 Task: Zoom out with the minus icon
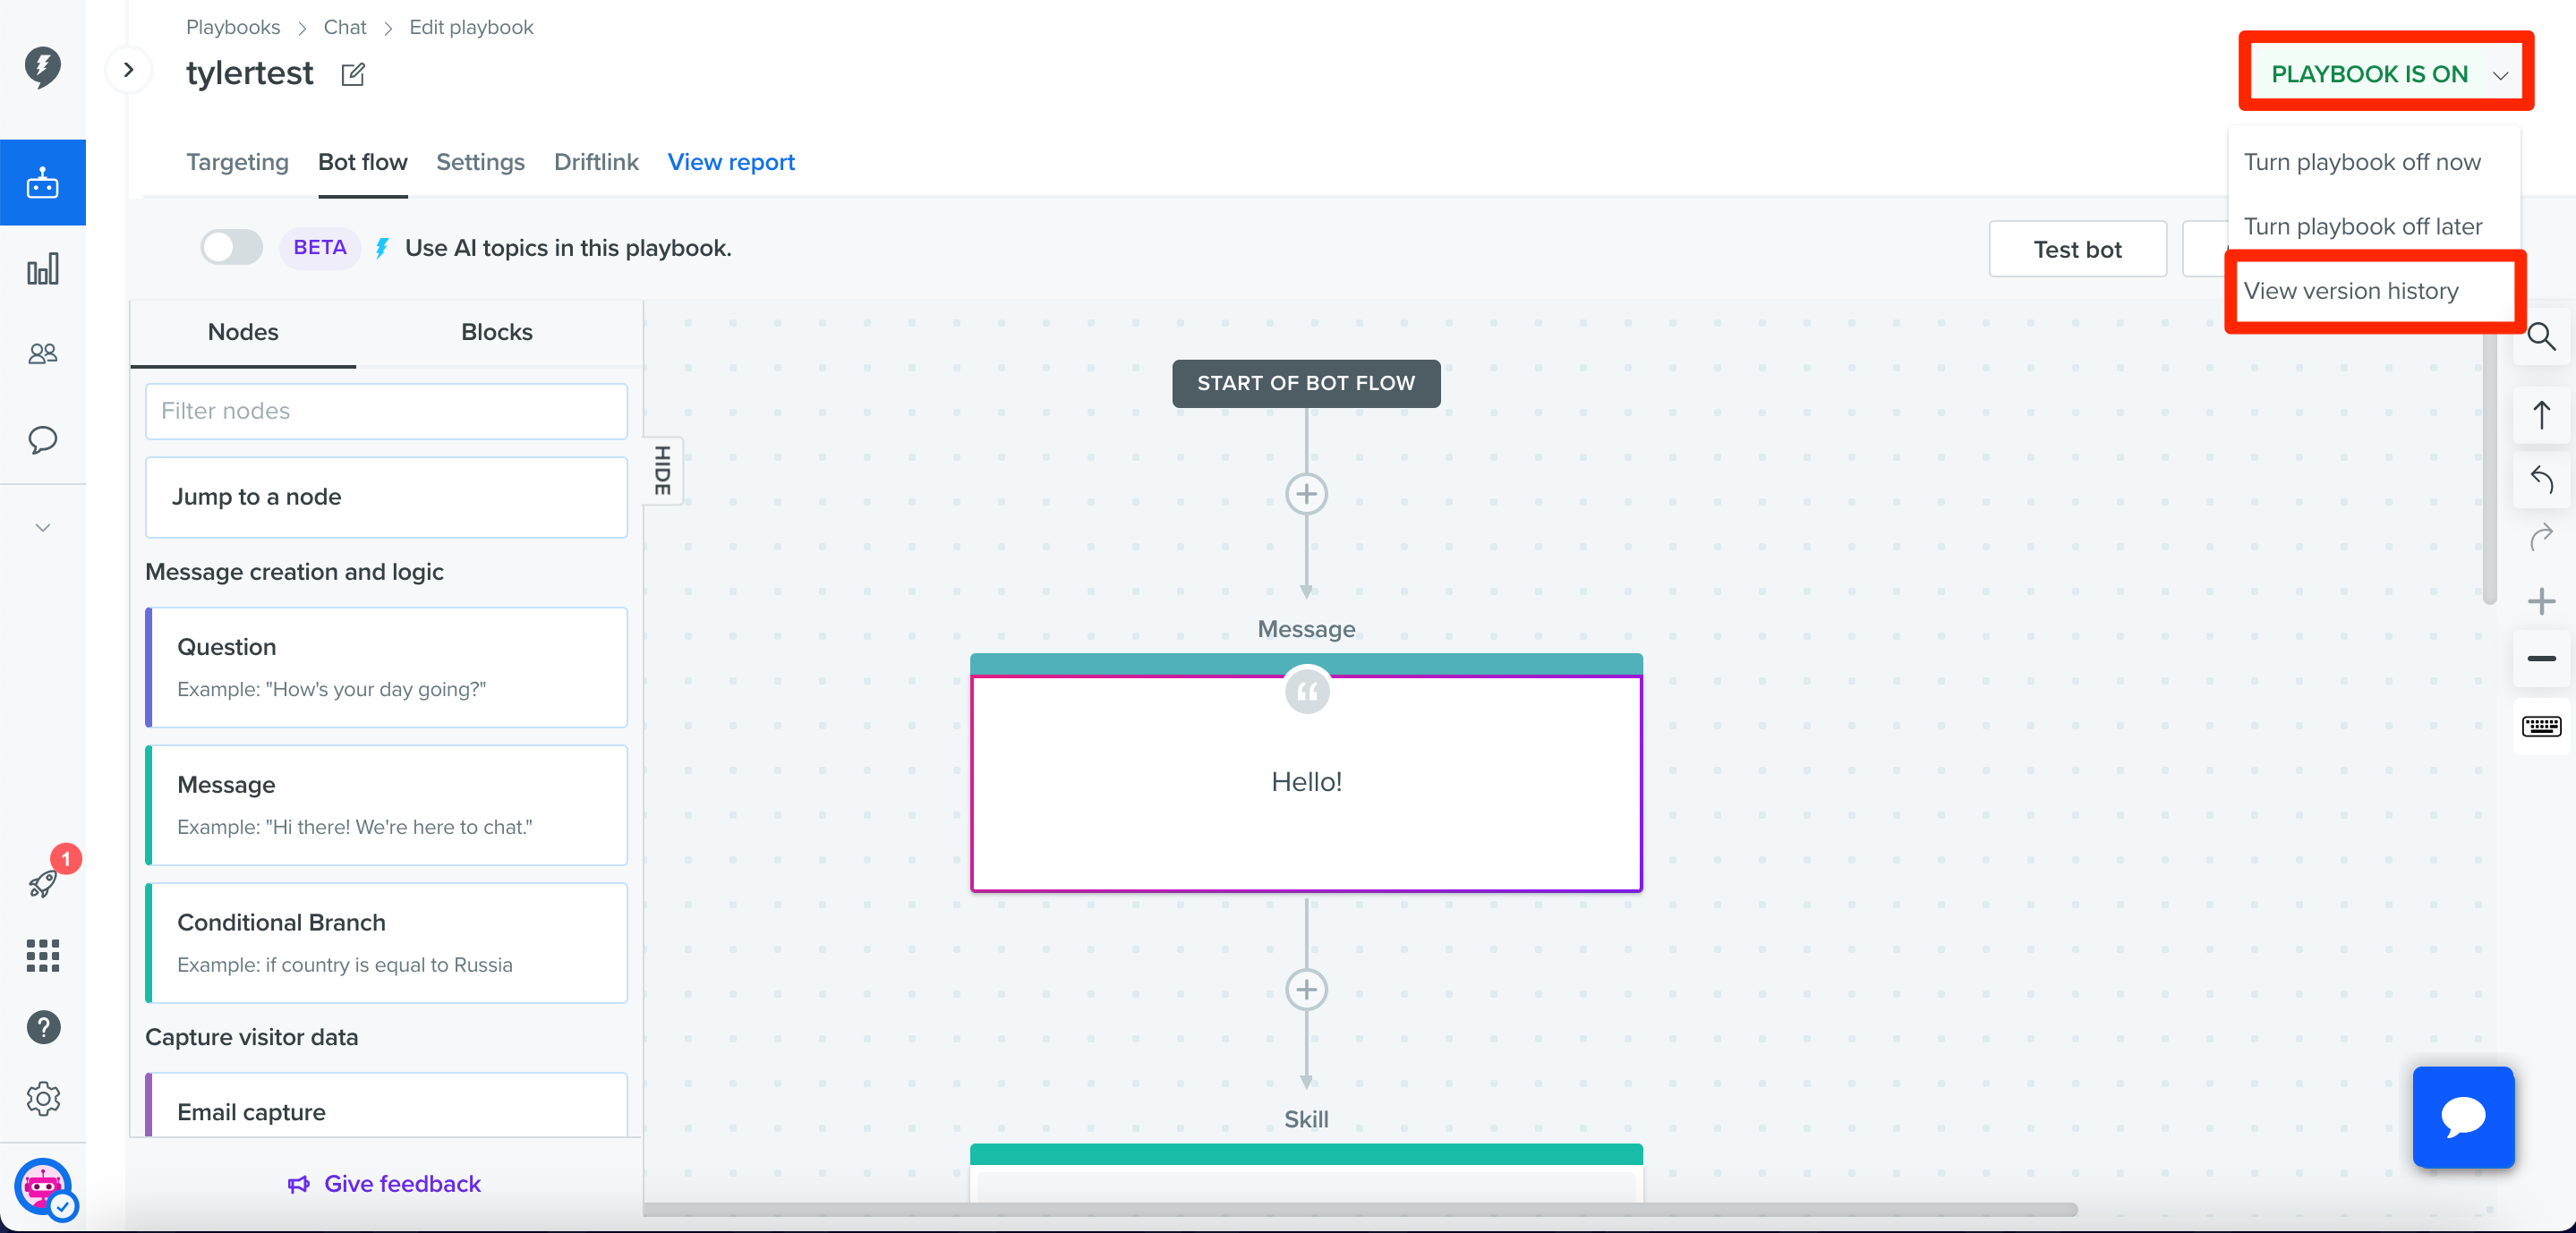pos(2541,659)
